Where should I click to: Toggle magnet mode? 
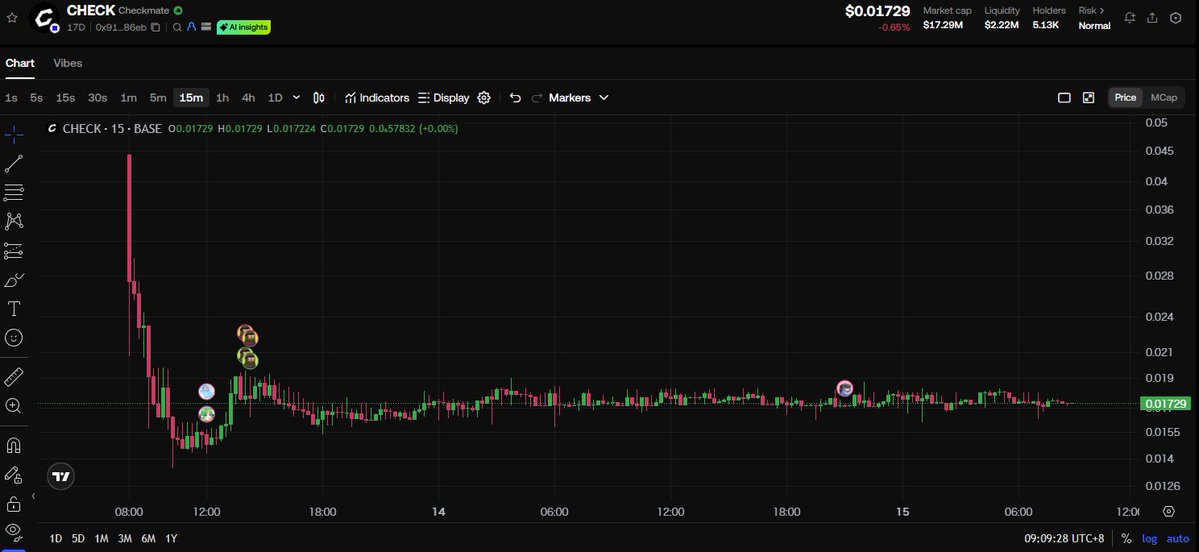pos(14,445)
